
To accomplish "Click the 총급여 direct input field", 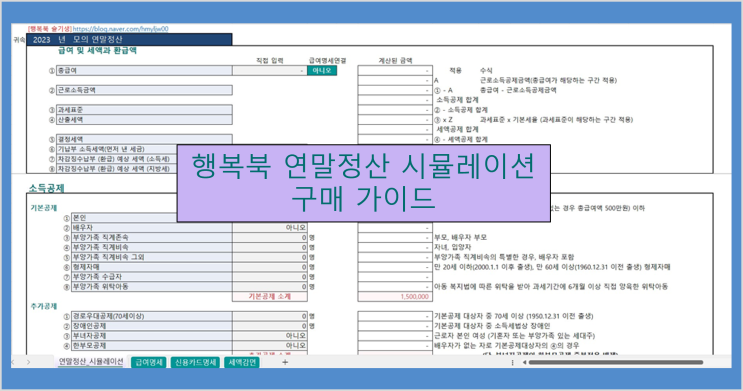I will click(270, 71).
